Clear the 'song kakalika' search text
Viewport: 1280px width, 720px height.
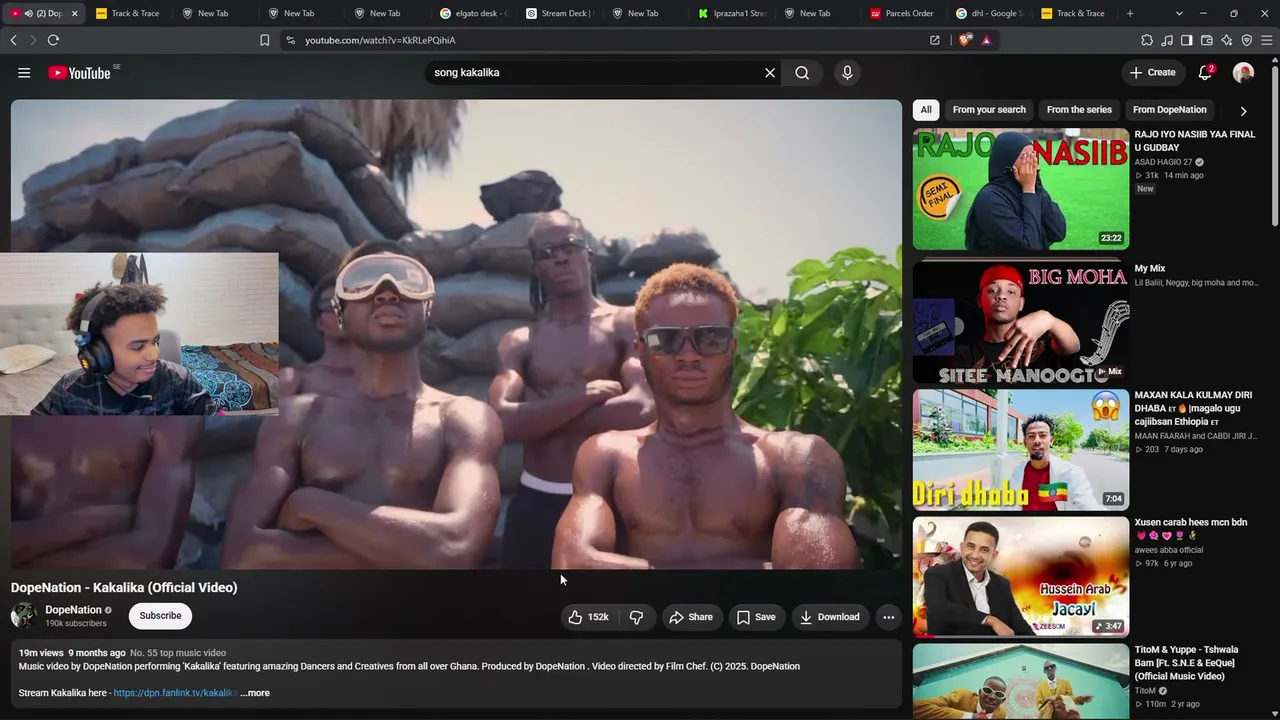pyautogui.click(x=770, y=73)
